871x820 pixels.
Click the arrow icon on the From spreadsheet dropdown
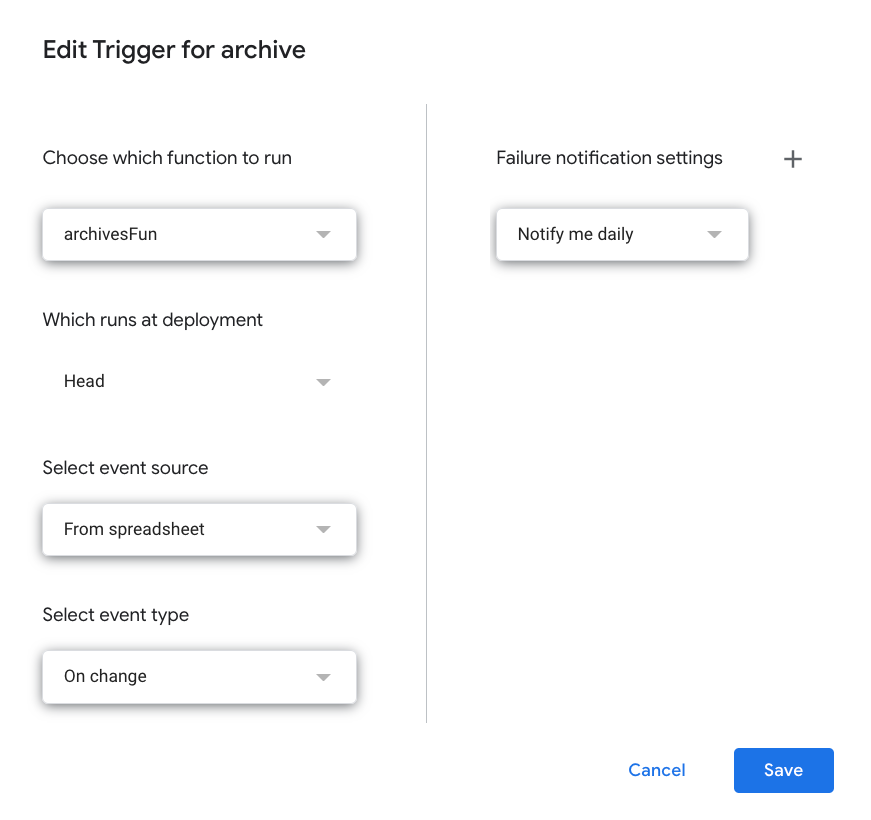323,529
